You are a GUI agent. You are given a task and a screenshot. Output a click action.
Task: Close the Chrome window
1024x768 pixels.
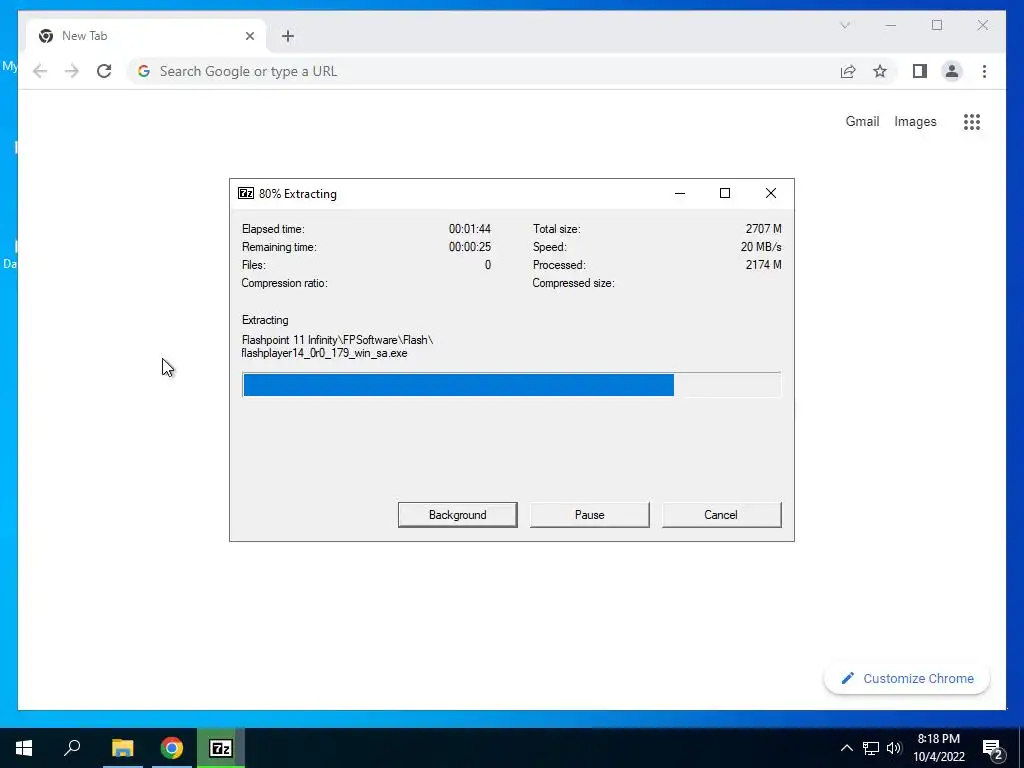coord(982,25)
